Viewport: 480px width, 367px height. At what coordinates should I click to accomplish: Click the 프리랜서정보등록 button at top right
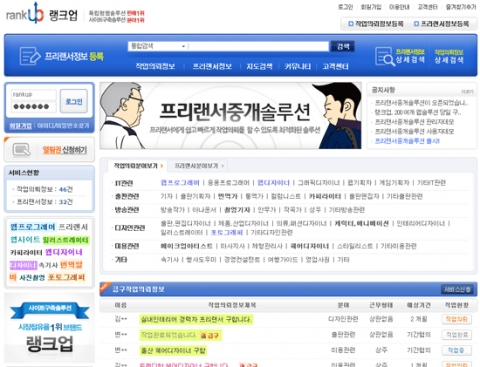pos(441,24)
